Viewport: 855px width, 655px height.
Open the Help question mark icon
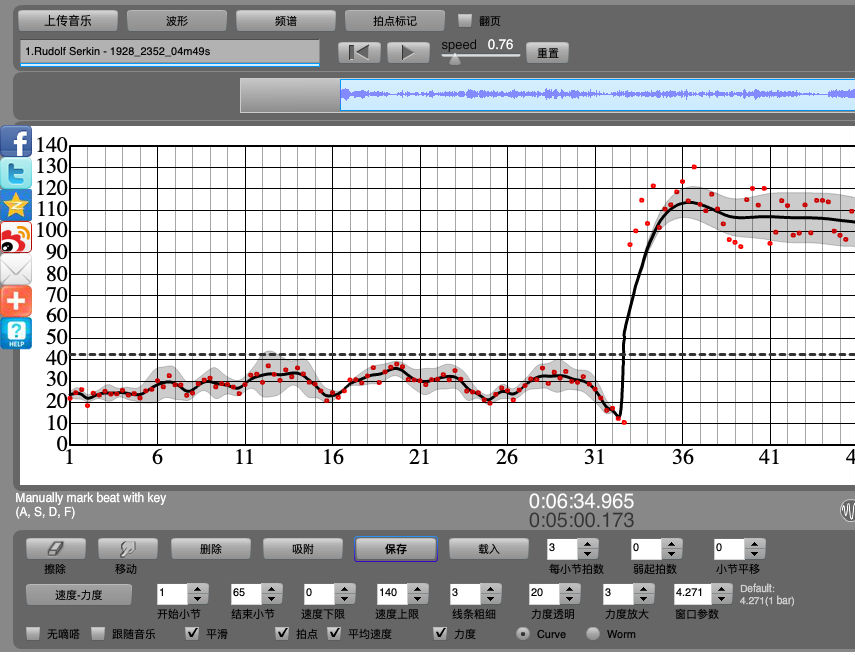pyautogui.click(x=16, y=333)
